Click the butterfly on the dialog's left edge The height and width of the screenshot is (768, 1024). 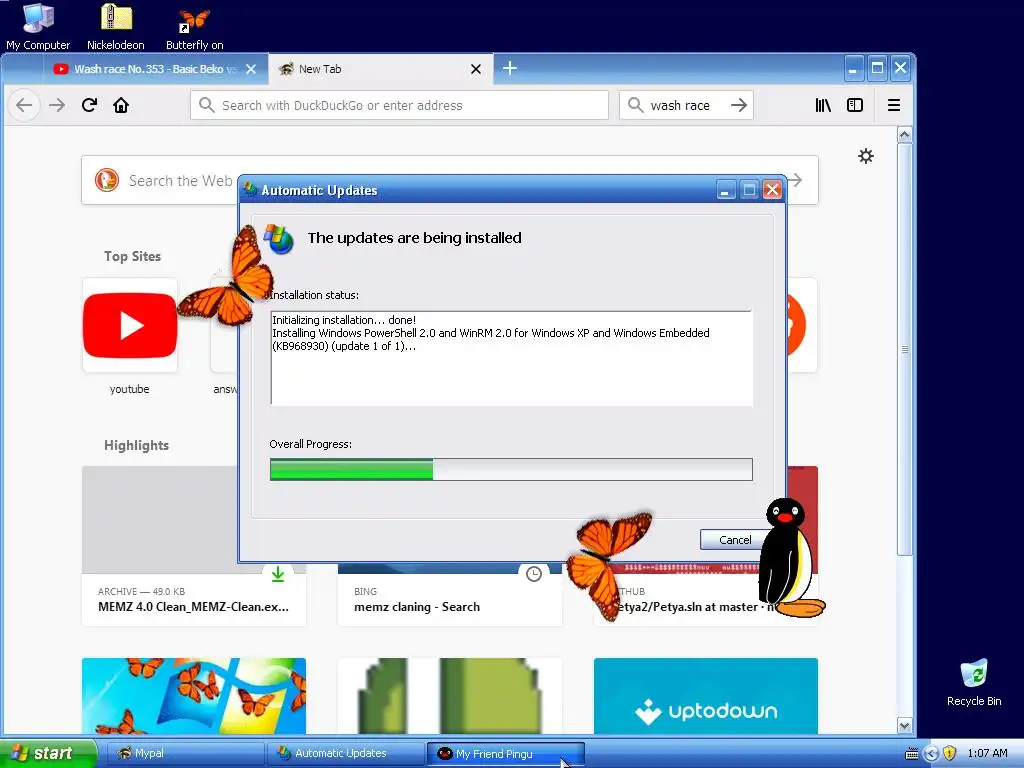pyautogui.click(x=226, y=277)
